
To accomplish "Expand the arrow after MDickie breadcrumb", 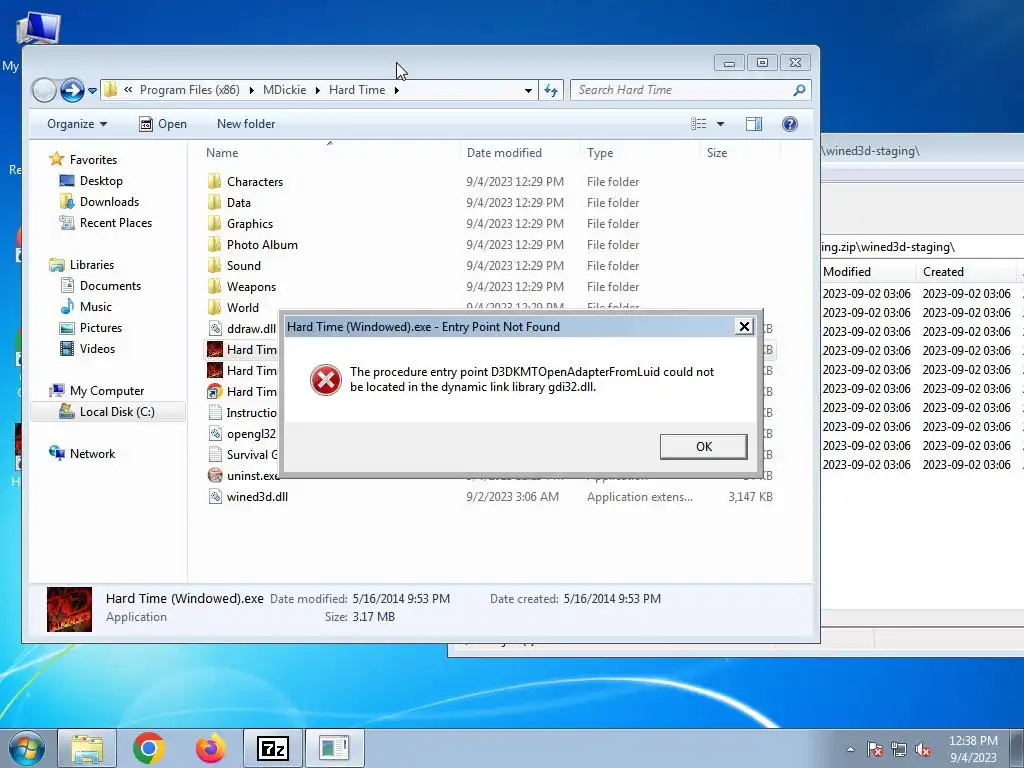I will [317, 90].
